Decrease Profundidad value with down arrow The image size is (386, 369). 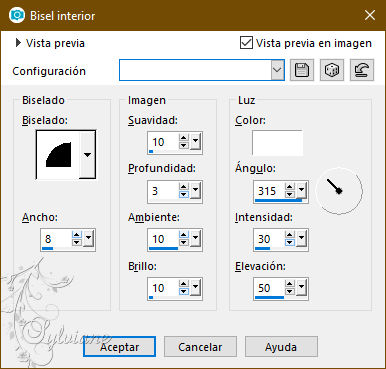[x=184, y=194]
